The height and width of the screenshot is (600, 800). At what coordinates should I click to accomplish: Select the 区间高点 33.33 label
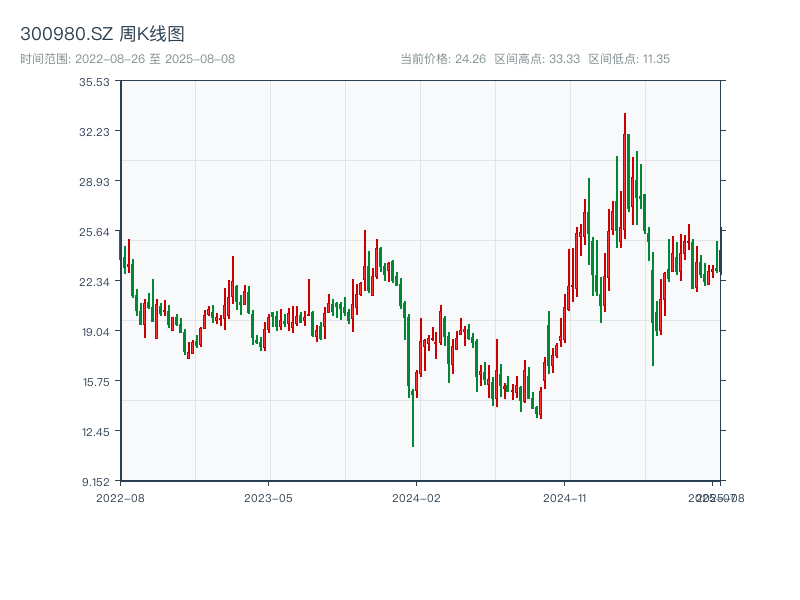coord(537,59)
